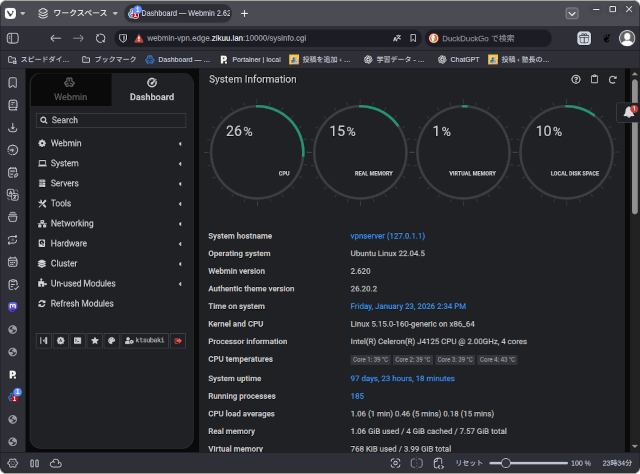Toggle the theme palette button
Image resolution: width=640 pixels, height=474 pixels.
pyautogui.click(x=112, y=341)
